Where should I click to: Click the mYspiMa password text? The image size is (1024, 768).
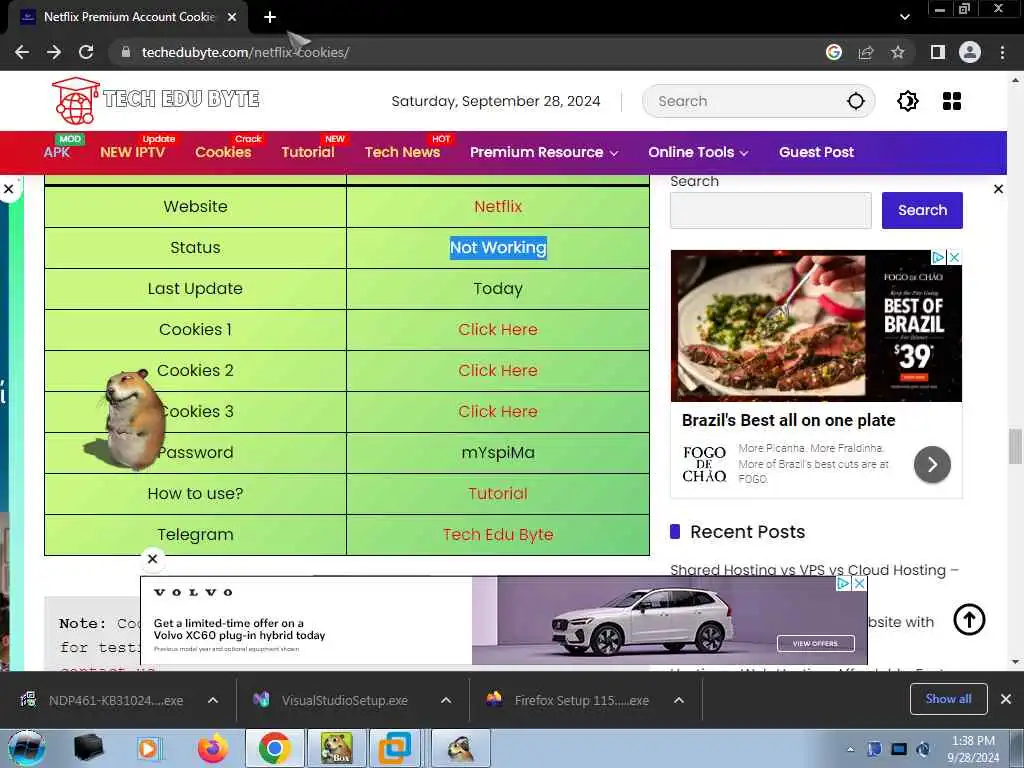point(498,453)
